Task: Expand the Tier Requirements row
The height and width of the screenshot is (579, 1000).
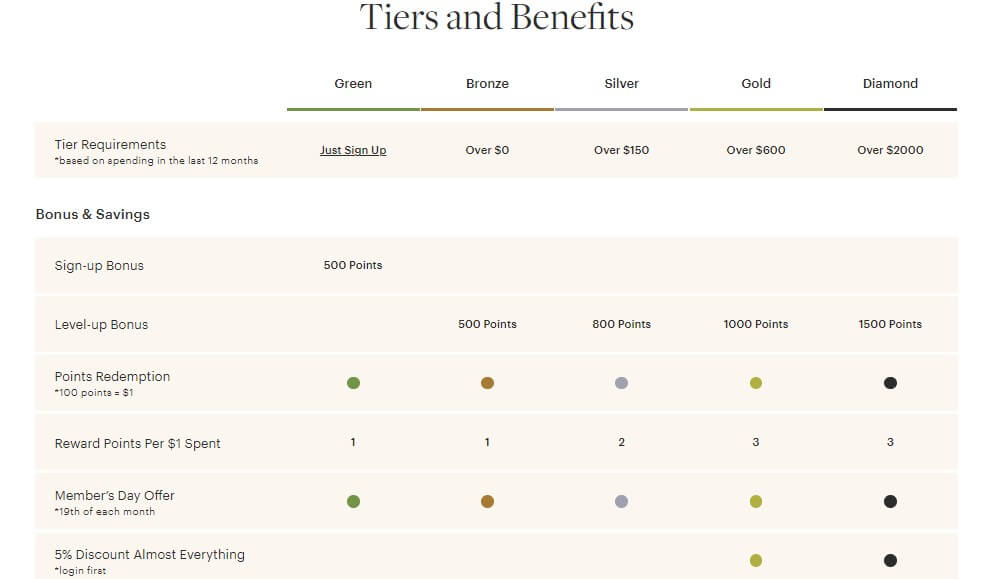Action: (x=110, y=144)
